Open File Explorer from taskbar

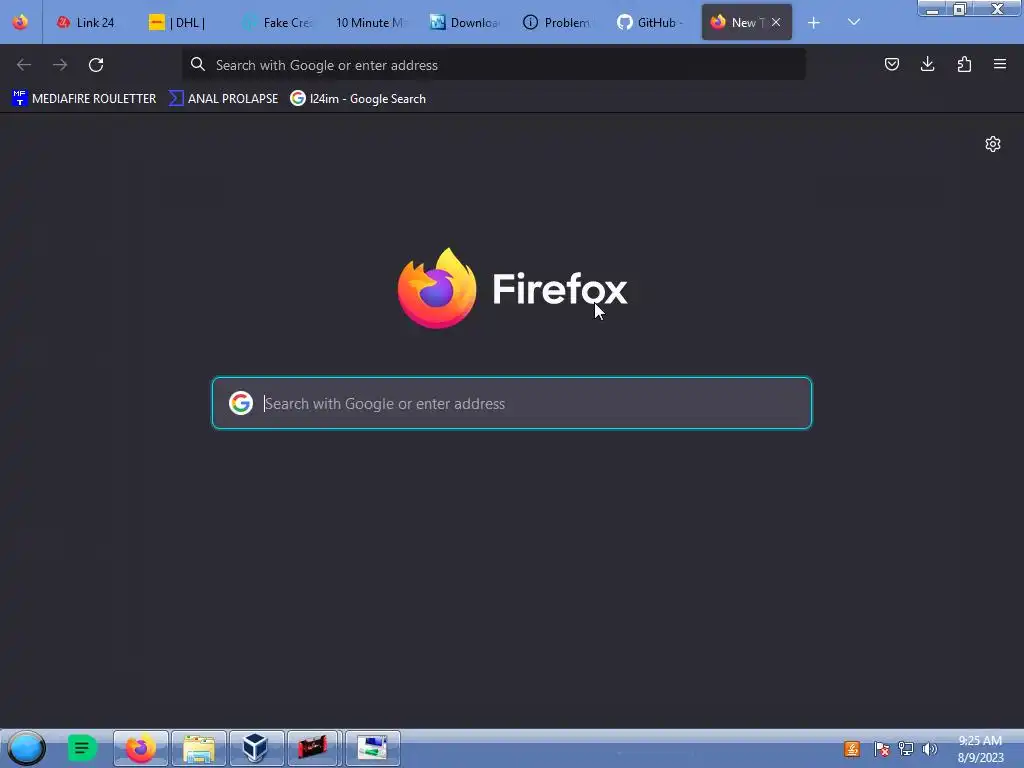pyautogui.click(x=199, y=748)
